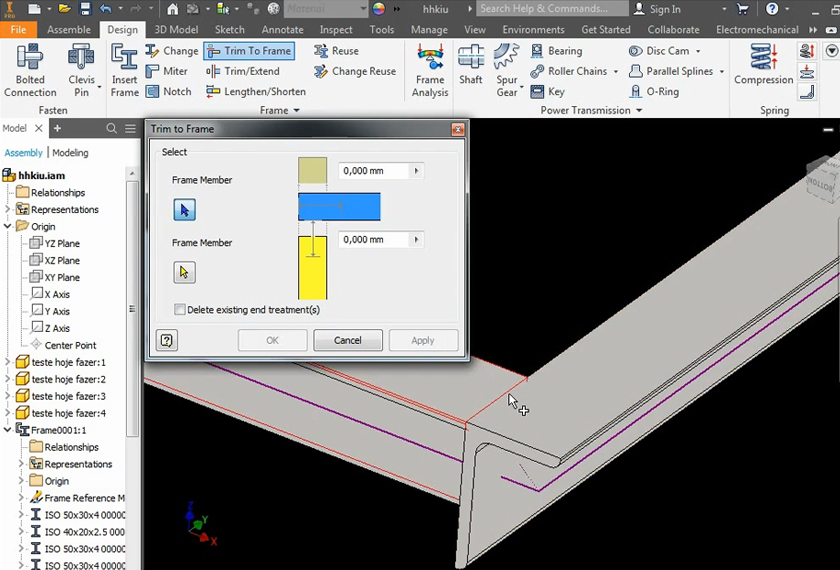Click the yellow frame member swatch
The image size is (840, 570).
313,268
